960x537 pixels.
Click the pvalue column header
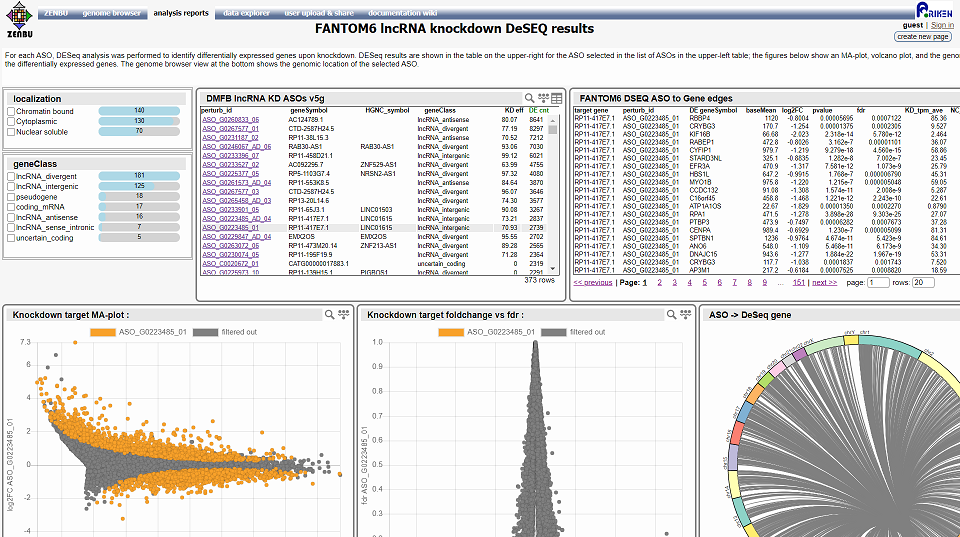(x=822, y=111)
